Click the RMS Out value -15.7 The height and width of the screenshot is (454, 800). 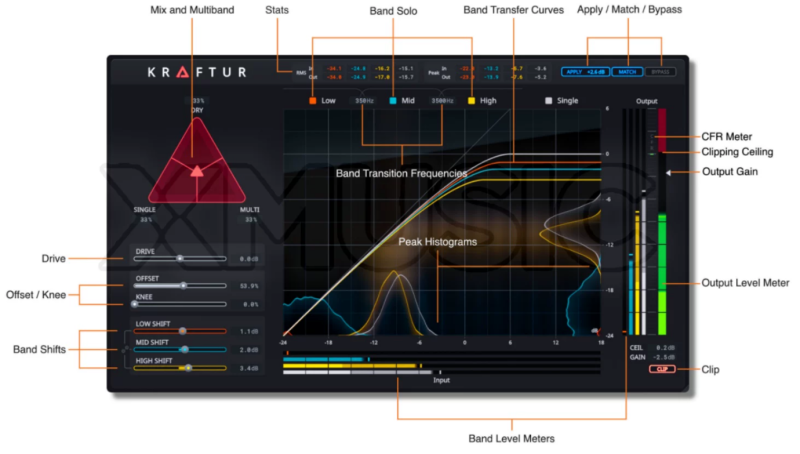[406, 77]
